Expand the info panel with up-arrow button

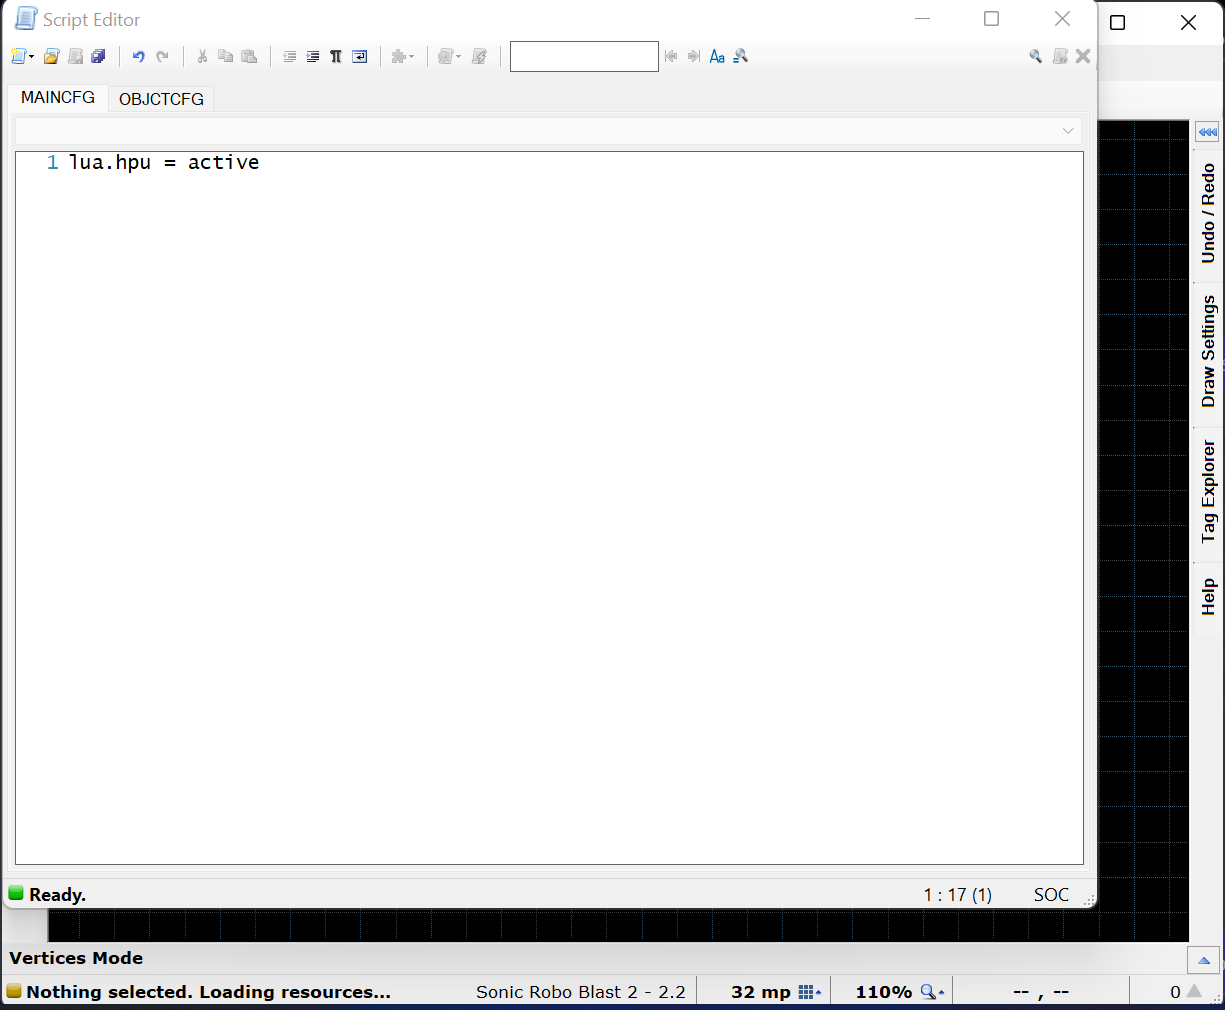point(1204,960)
